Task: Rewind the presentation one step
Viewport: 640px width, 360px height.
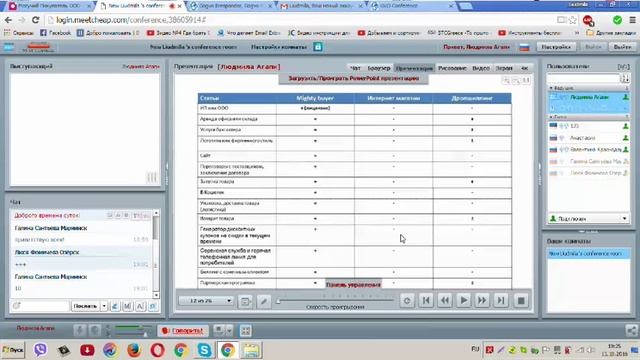Action: coord(445,301)
